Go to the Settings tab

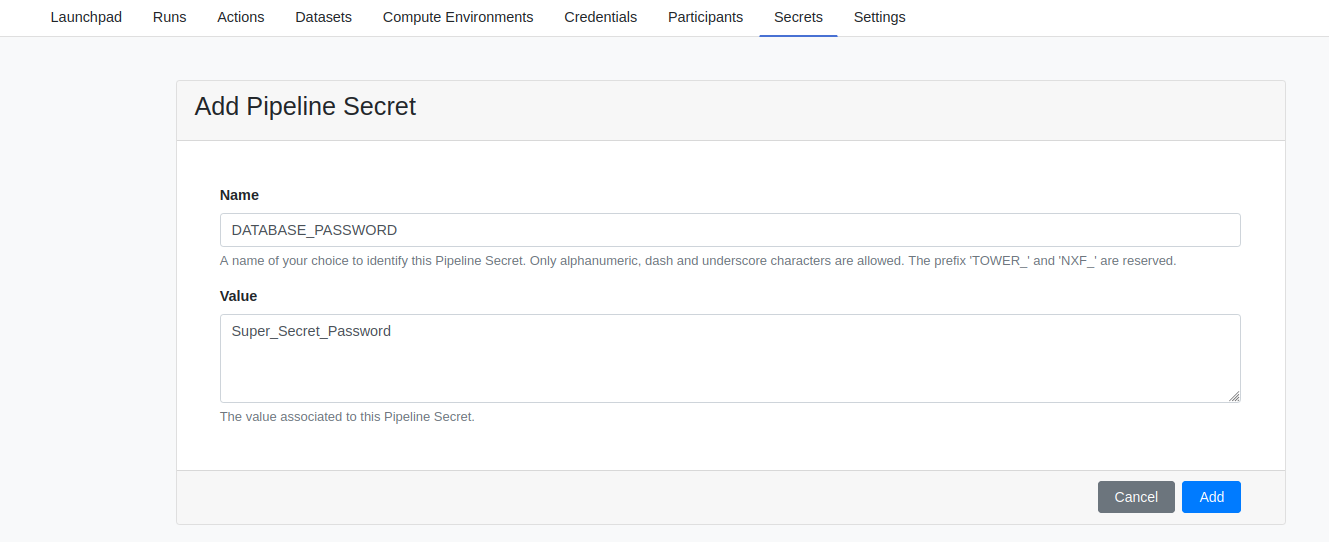[x=880, y=17]
